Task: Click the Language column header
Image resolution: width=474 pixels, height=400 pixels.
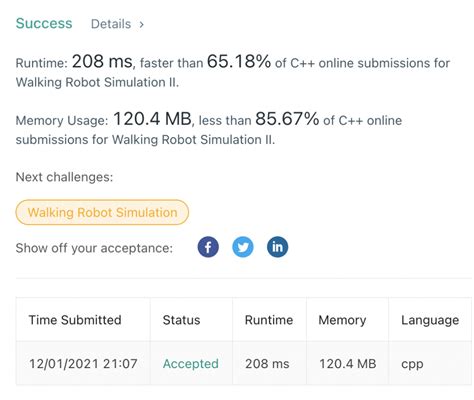Action: pos(430,320)
